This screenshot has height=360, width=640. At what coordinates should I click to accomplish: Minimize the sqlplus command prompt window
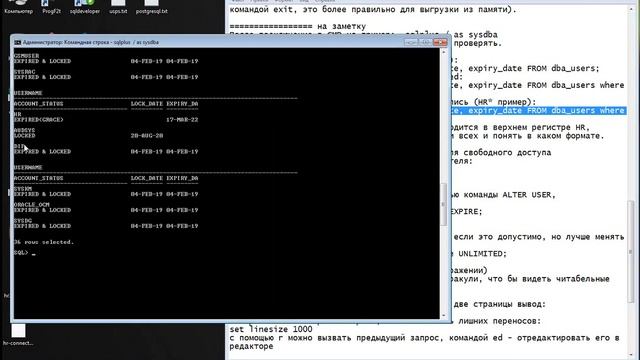tap(411, 42)
